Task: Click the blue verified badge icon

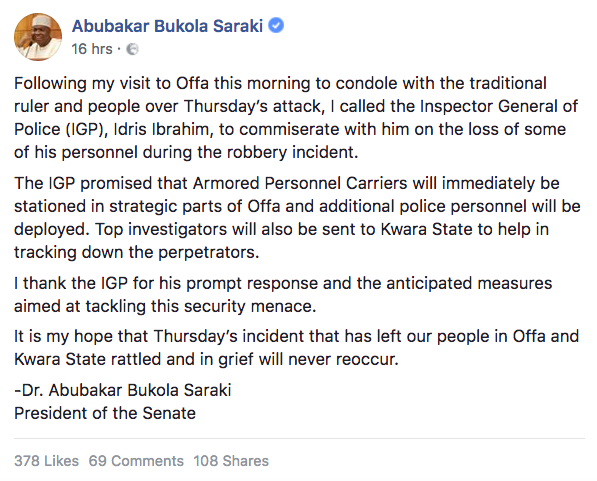Action: pos(276,26)
